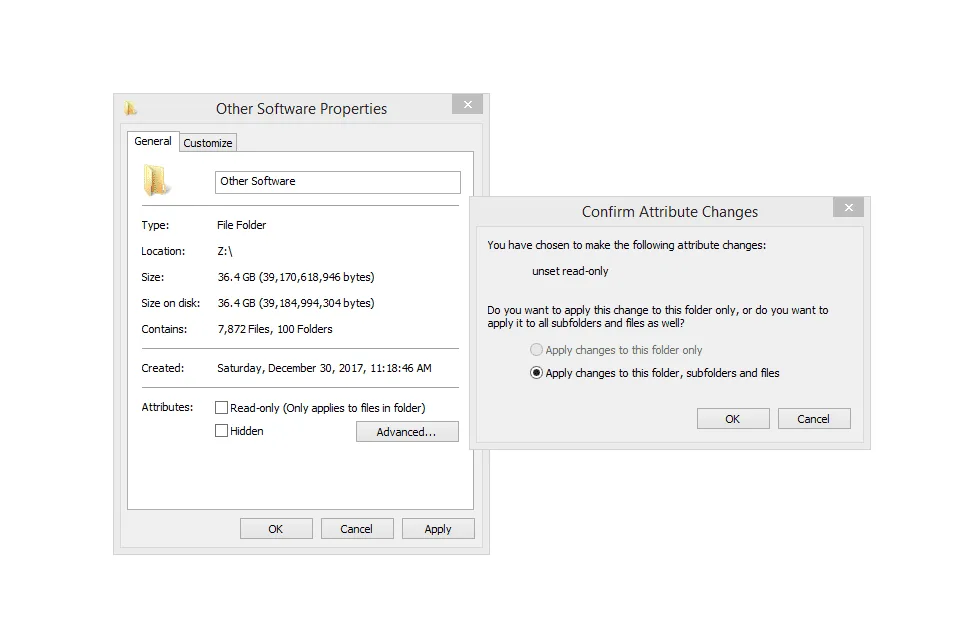
Task: Close the Other Software Properties window
Action: pyautogui.click(x=467, y=103)
